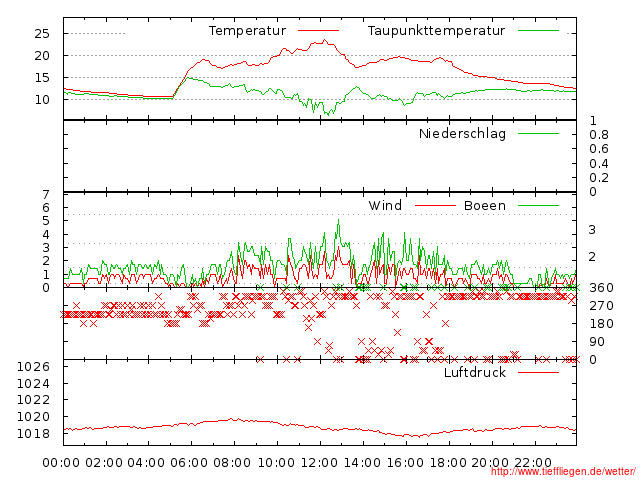Click the 1024 pressure axis value
The height and width of the screenshot is (480, 640).
tap(33, 384)
